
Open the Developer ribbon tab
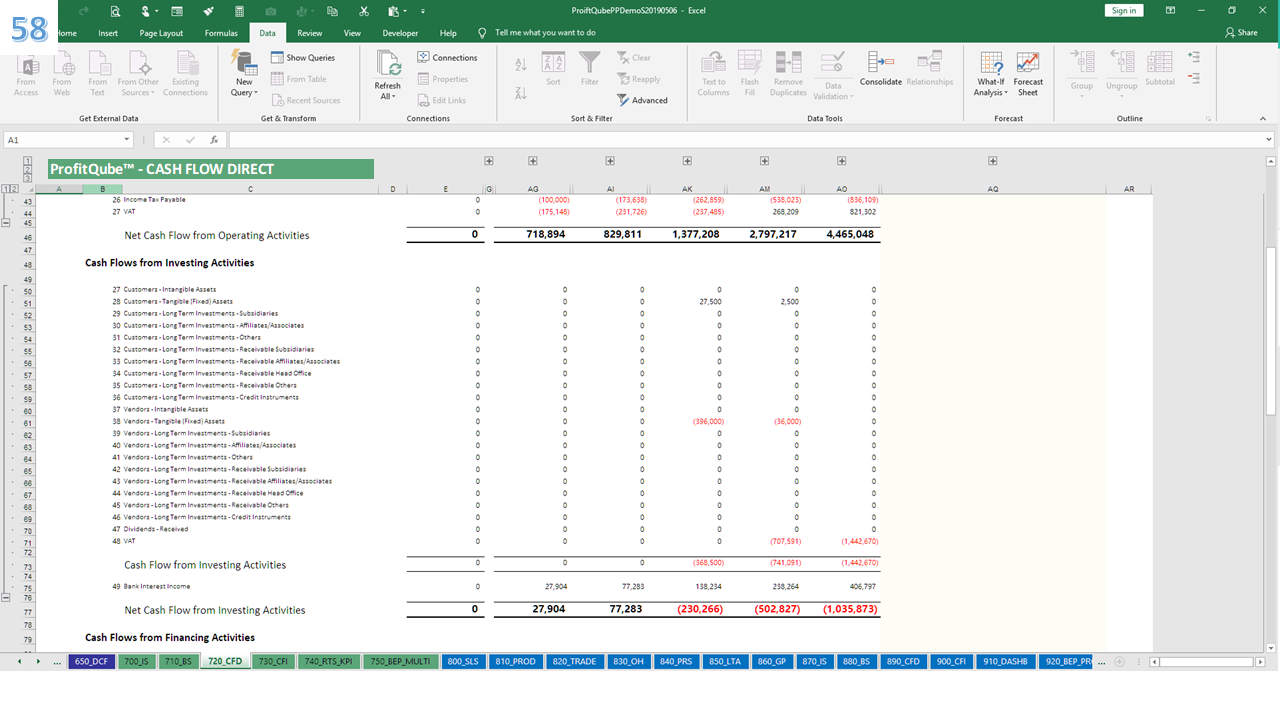pos(400,33)
